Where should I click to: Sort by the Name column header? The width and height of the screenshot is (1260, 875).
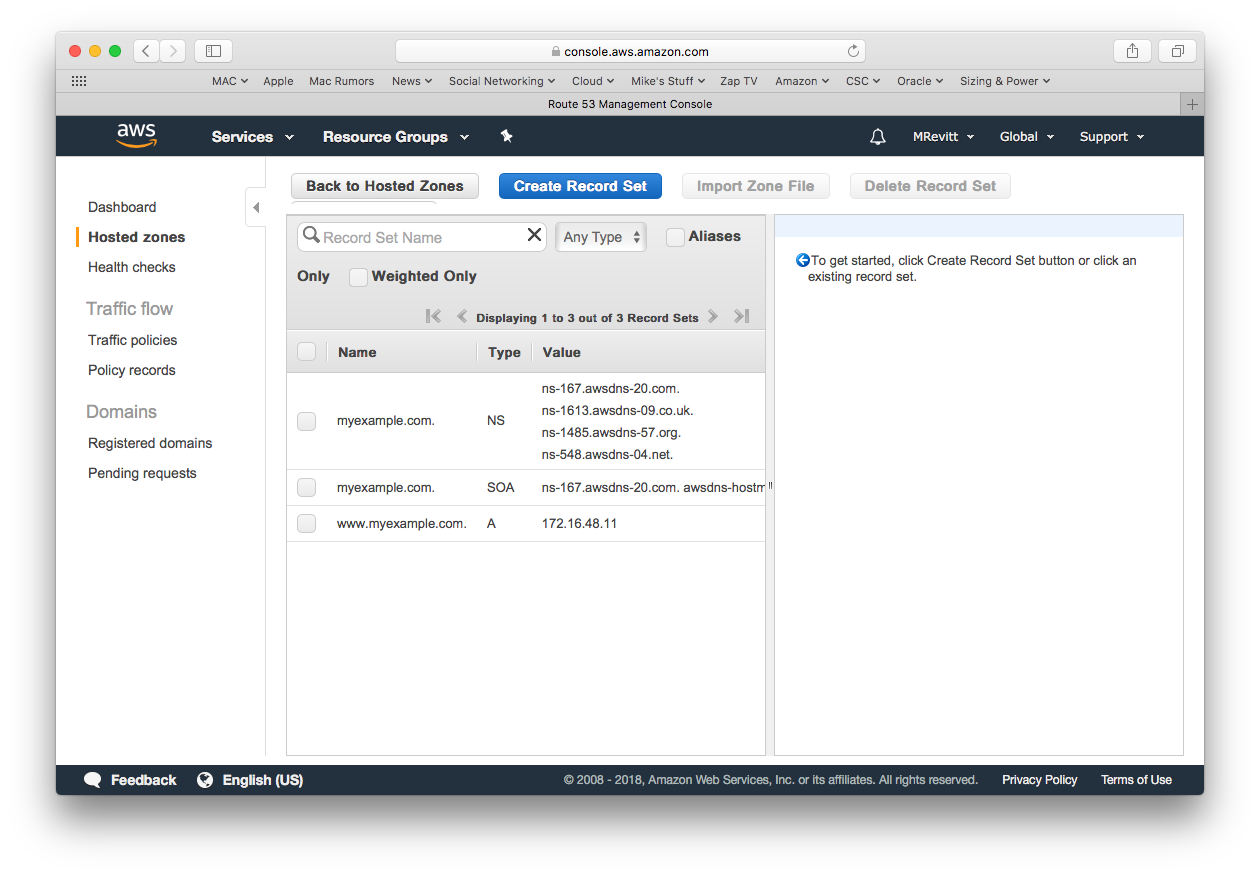(x=357, y=352)
